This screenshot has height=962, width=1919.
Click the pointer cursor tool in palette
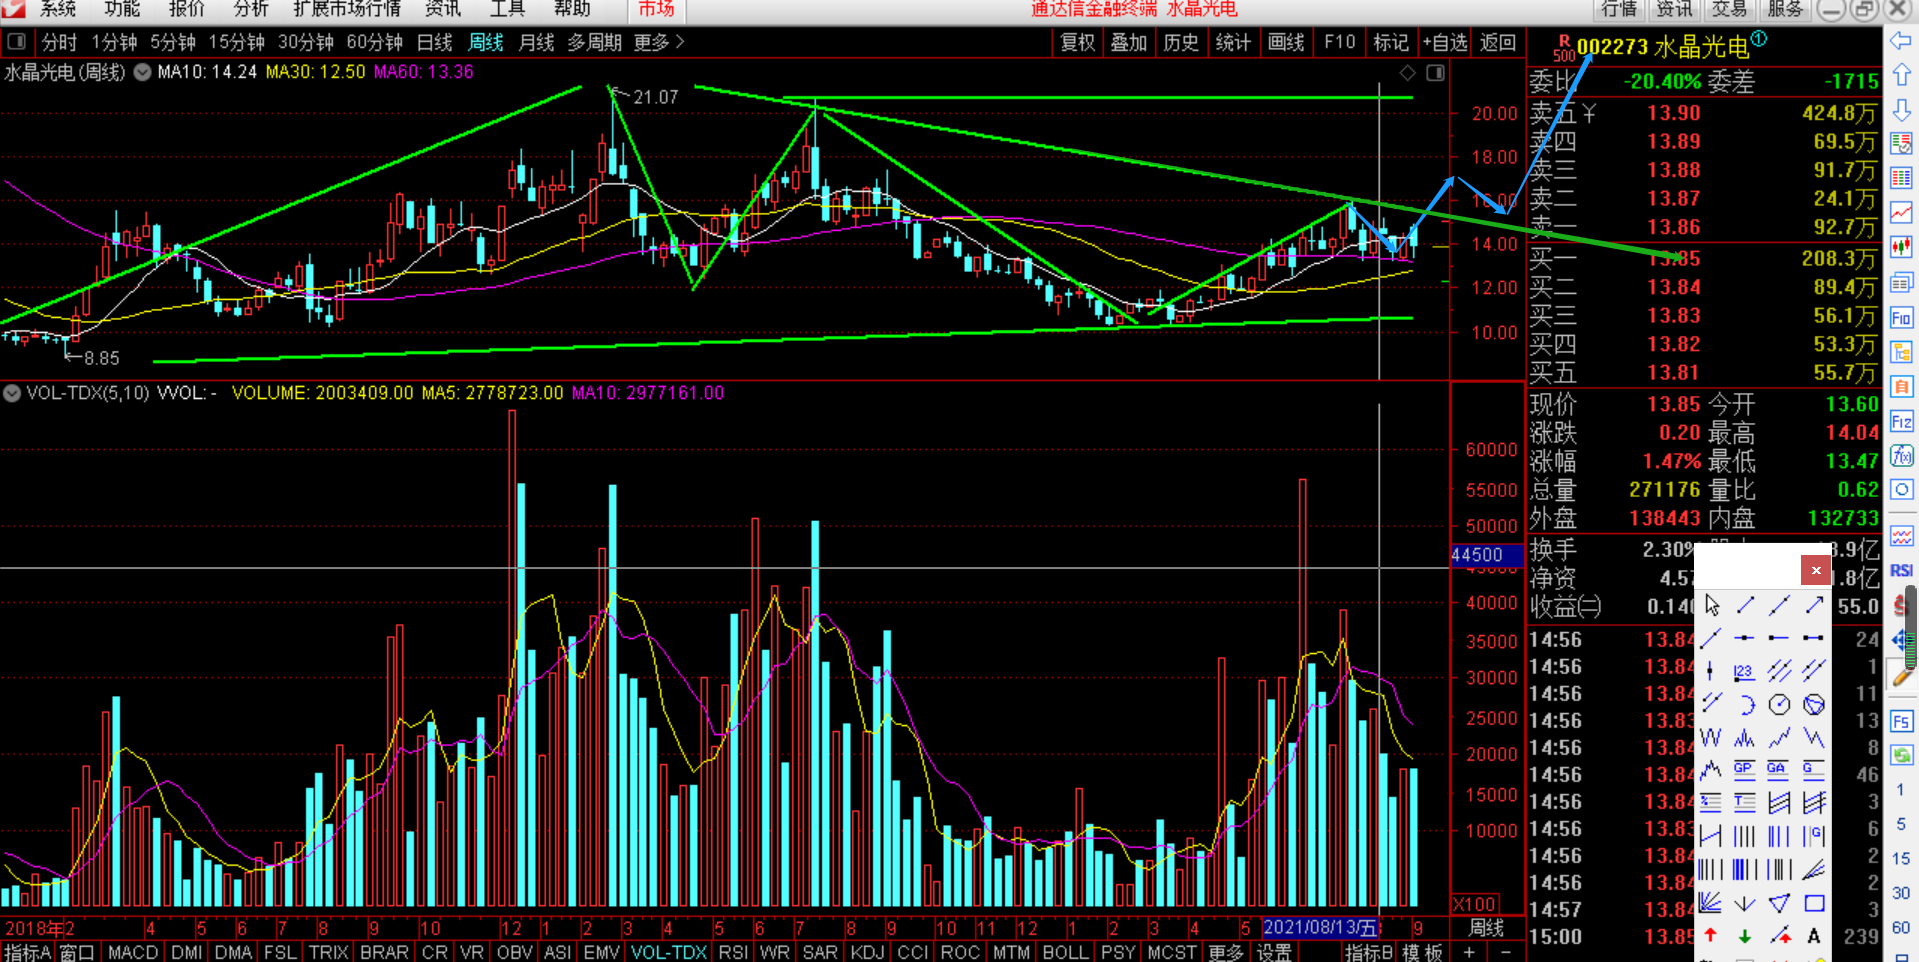(x=1711, y=605)
